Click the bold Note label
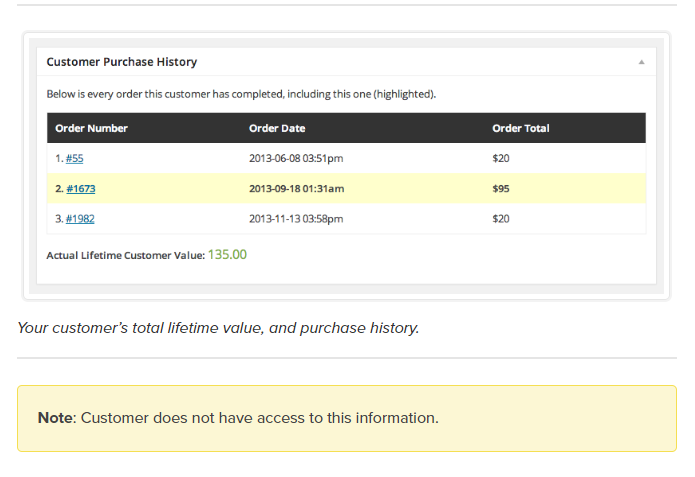695x477 pixels. pyautogui.click(x=56, y=418)
